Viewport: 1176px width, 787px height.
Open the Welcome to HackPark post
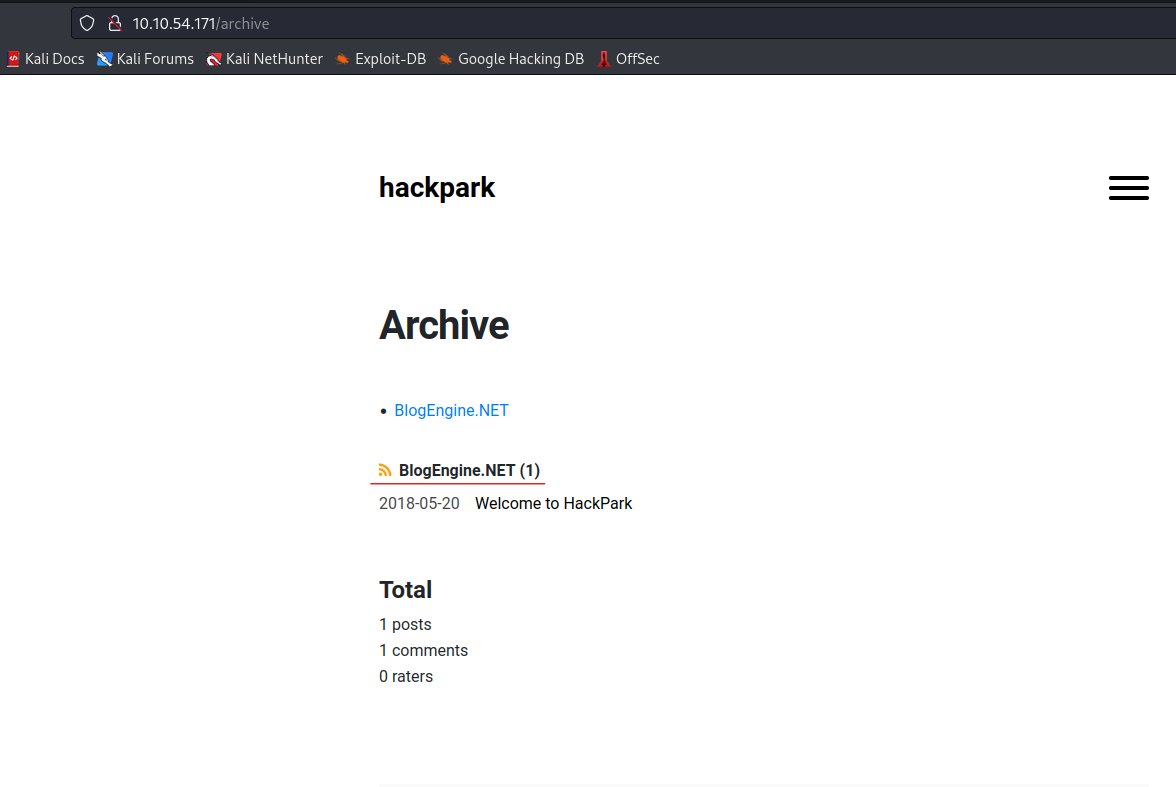tap(554, 503)
